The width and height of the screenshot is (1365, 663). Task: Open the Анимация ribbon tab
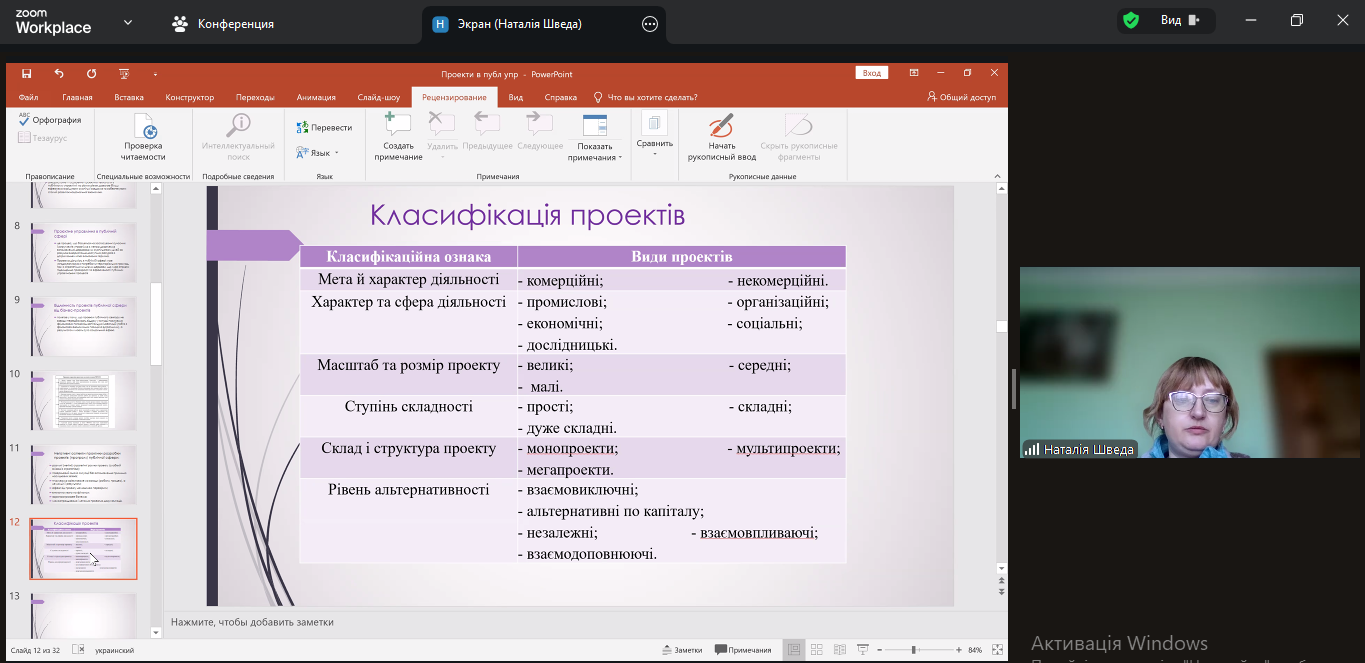point(316,97)
